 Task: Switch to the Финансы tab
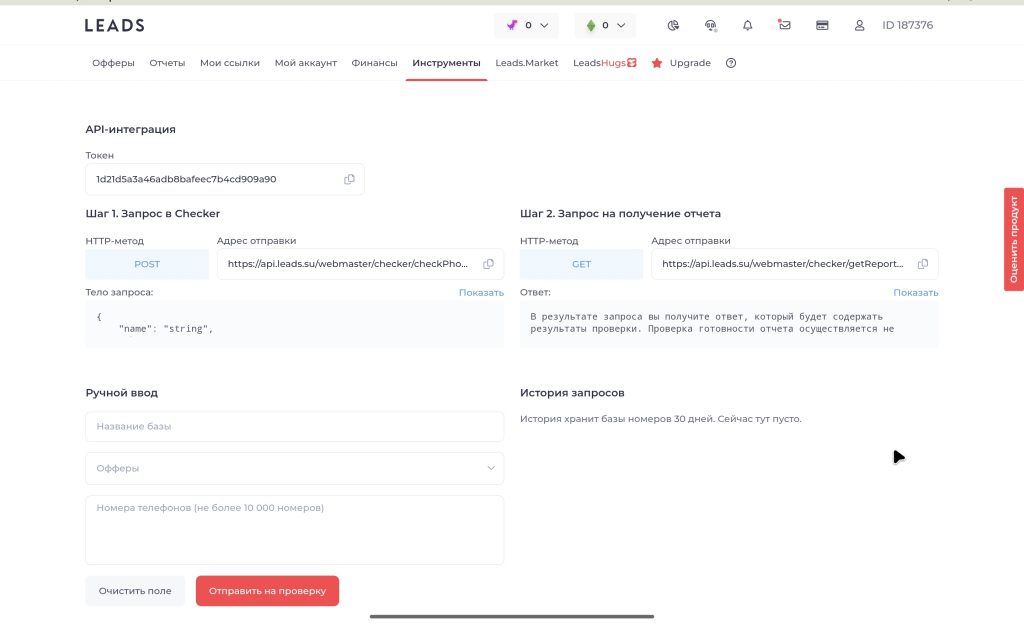coord(374,63)
